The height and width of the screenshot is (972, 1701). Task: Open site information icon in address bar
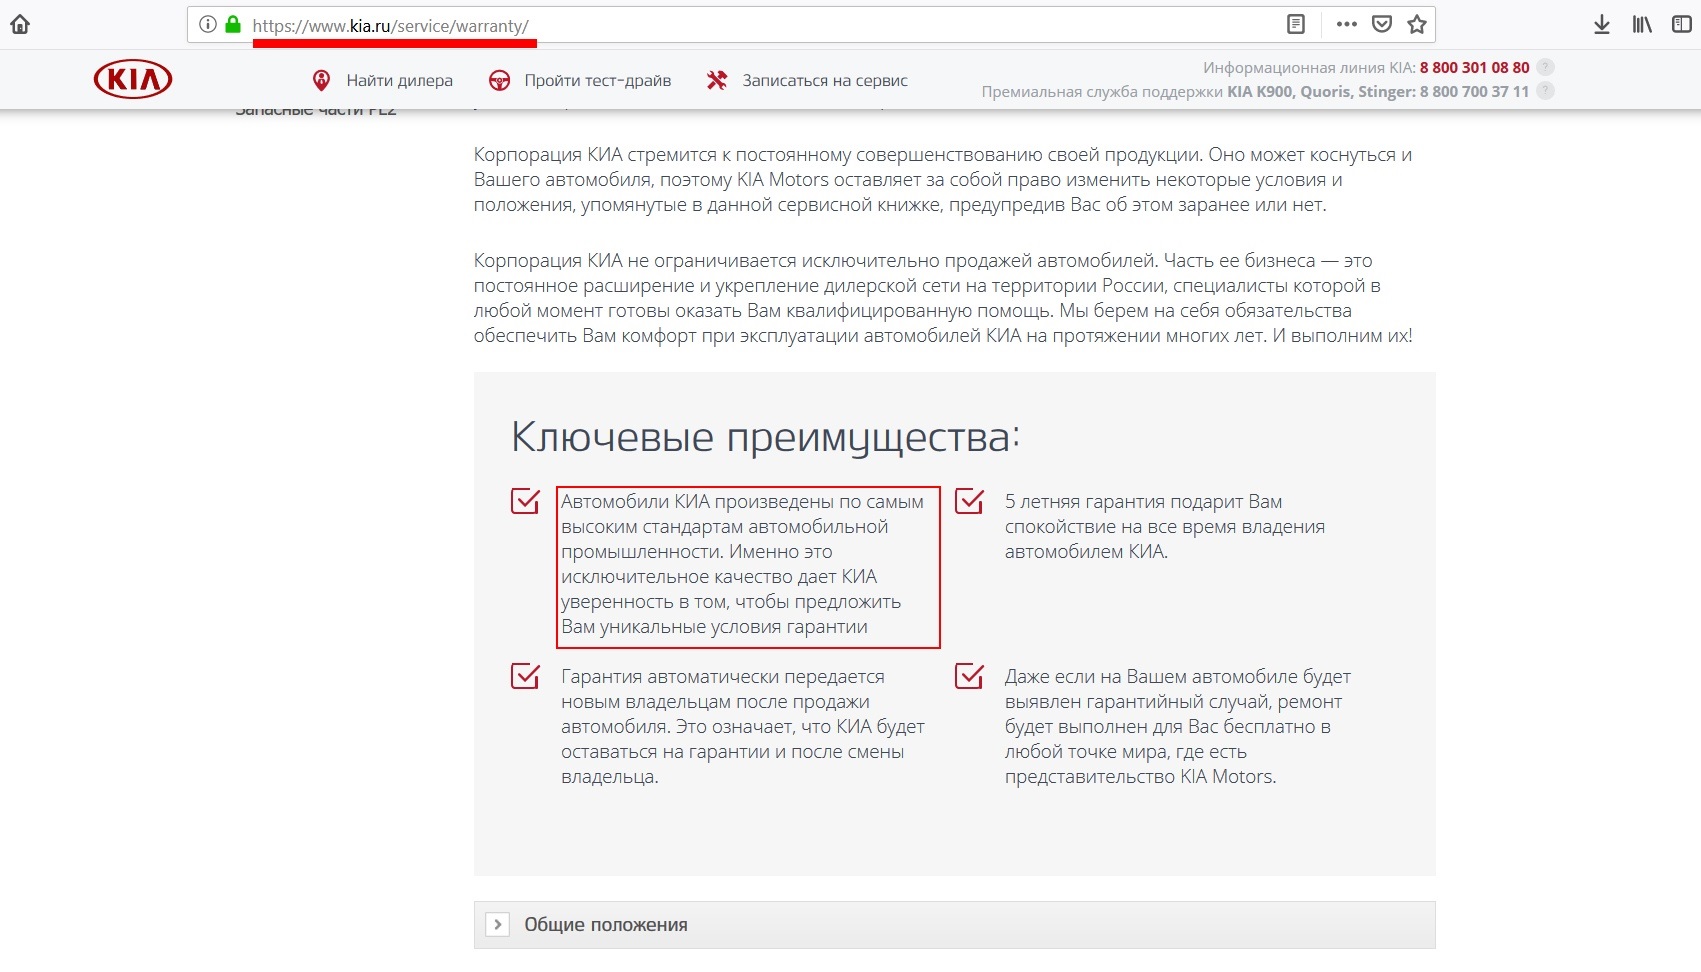207,25
